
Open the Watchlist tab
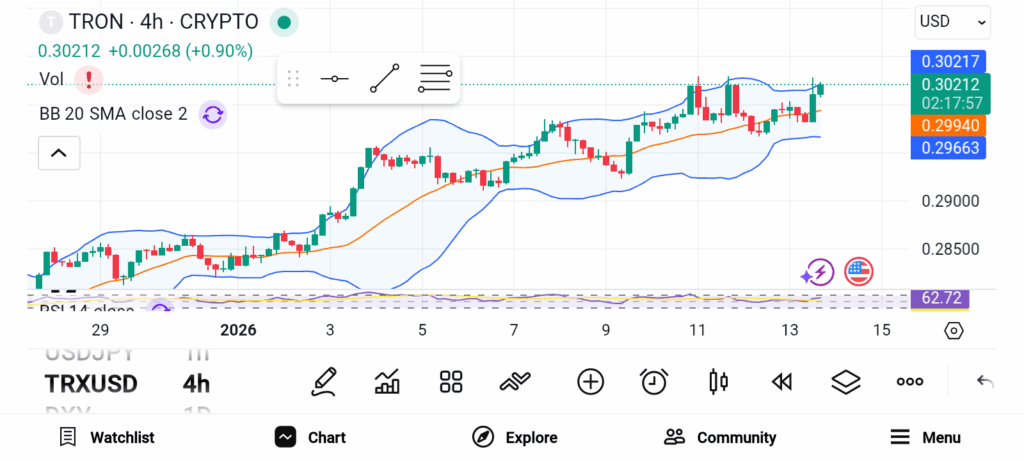106,437
